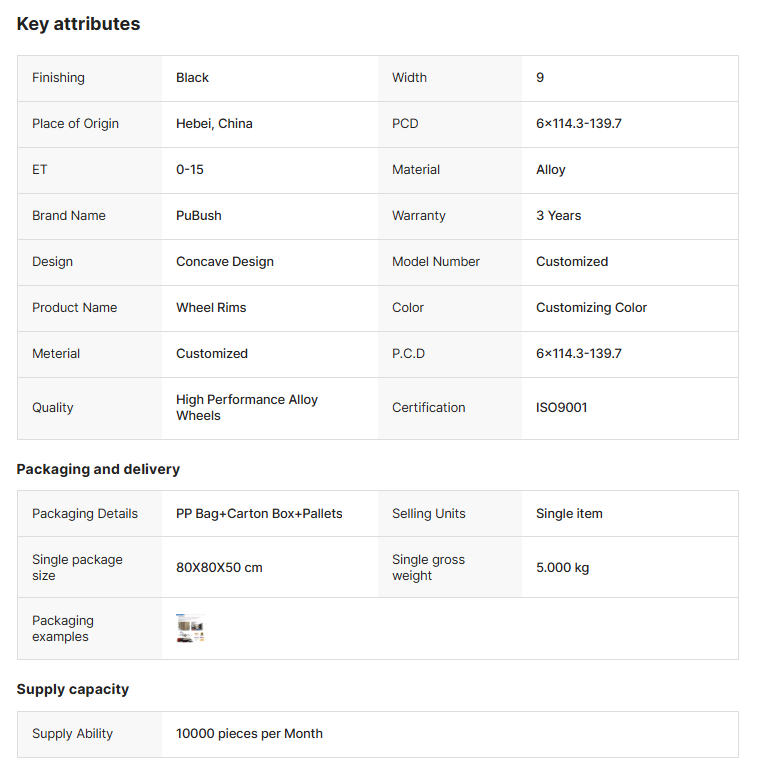Click the Packaging and delivery heading
765x772 pixels.
click(x=98, y=469)
